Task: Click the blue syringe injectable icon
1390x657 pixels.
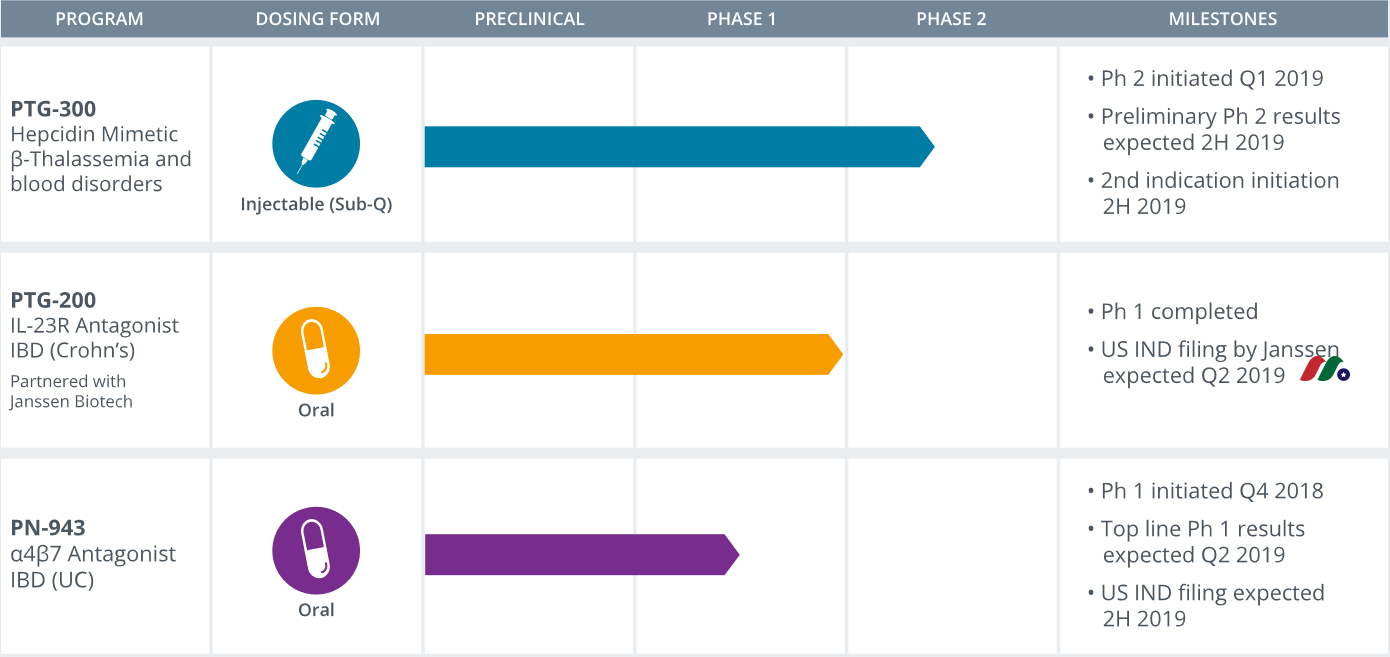Action: 316,144
